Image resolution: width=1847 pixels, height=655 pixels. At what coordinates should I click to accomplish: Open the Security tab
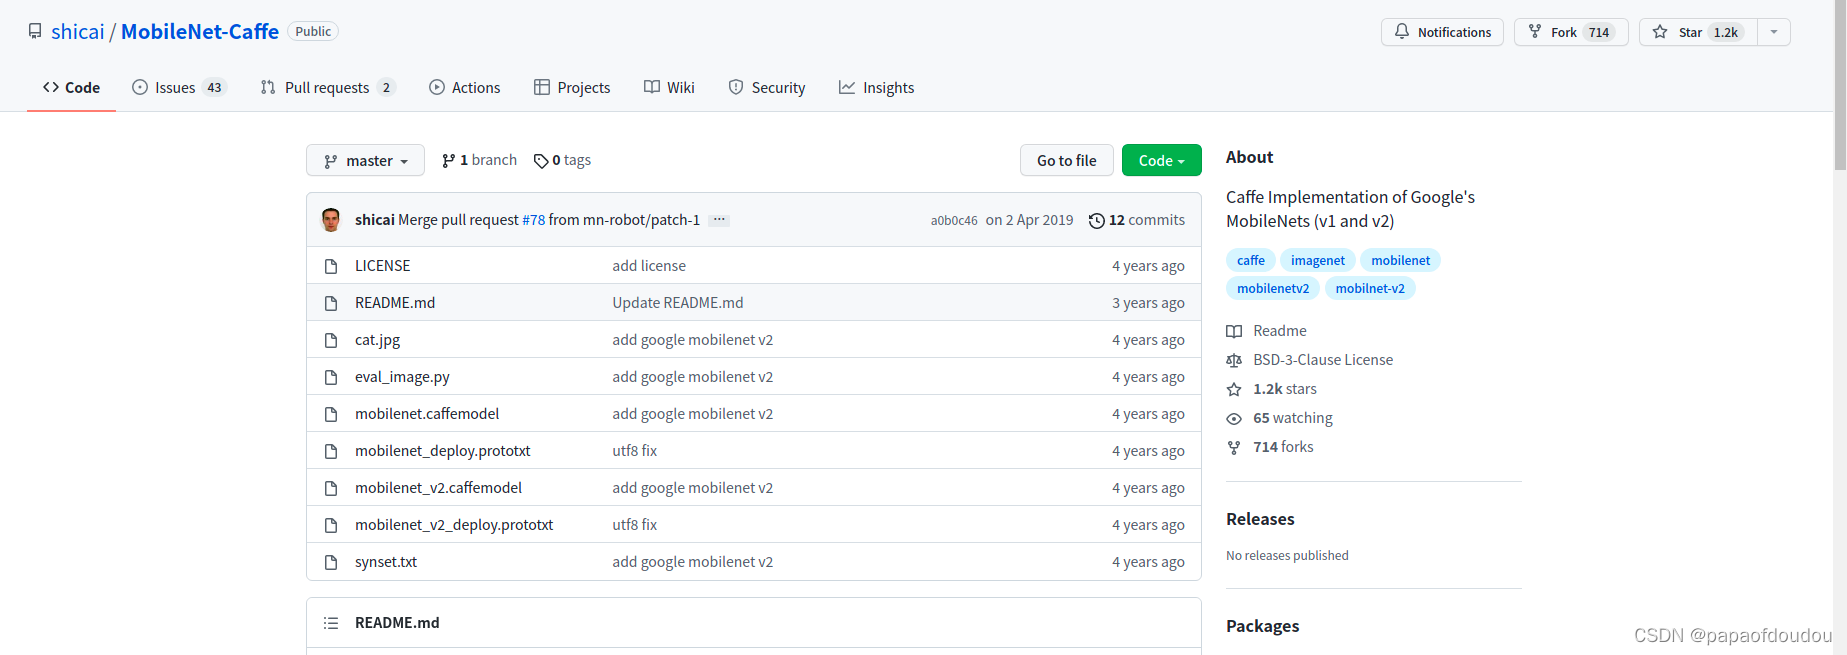[x=766, y=88]
